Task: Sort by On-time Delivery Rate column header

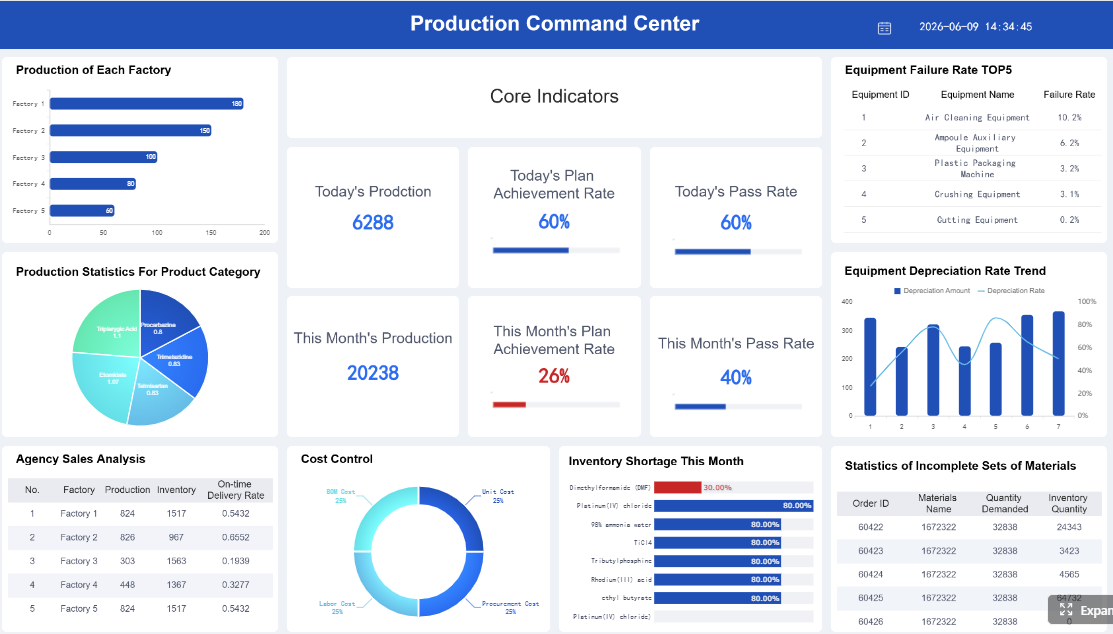Action: pyautogui.click(x=235, y=490)
